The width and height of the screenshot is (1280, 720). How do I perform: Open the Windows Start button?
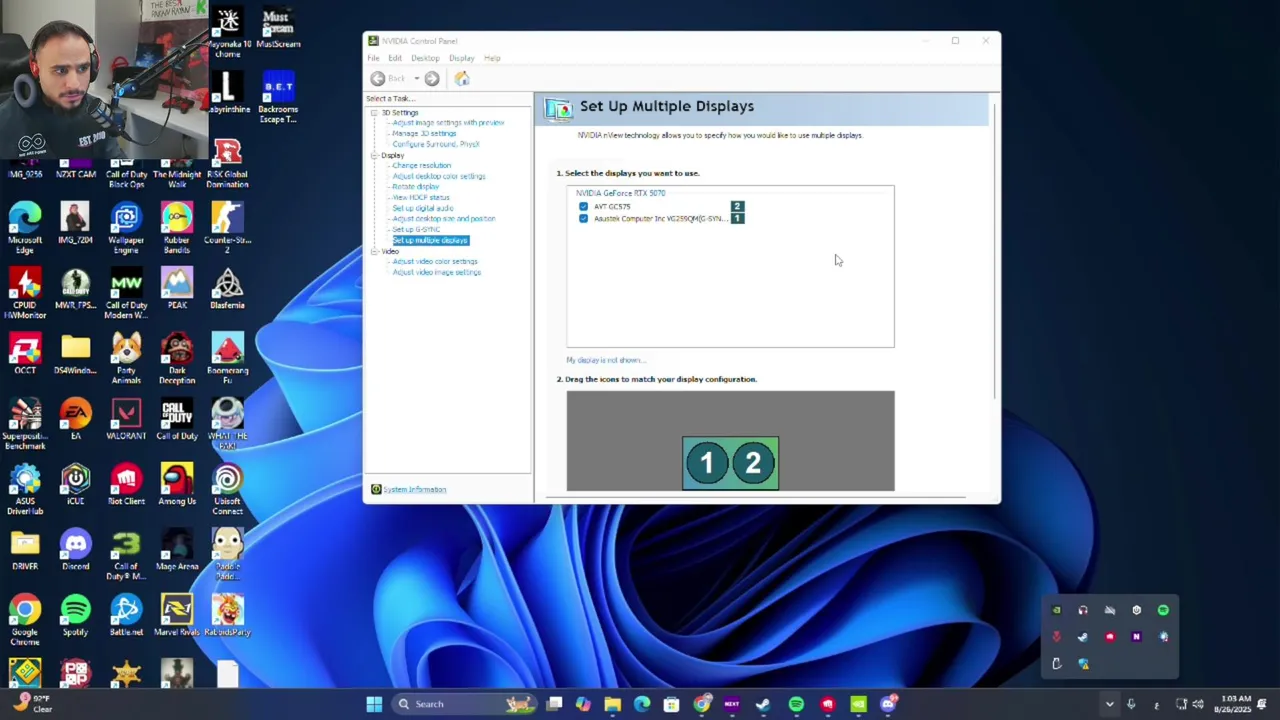(x=374, y=704)
